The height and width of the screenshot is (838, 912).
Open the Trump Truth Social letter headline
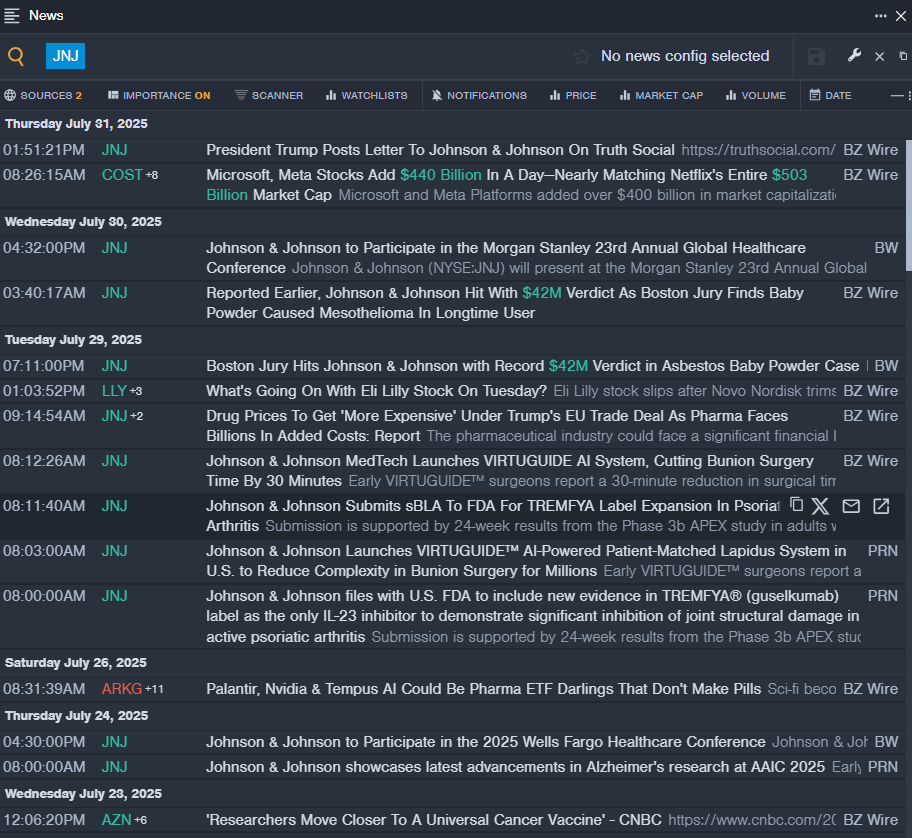(440, 150)
